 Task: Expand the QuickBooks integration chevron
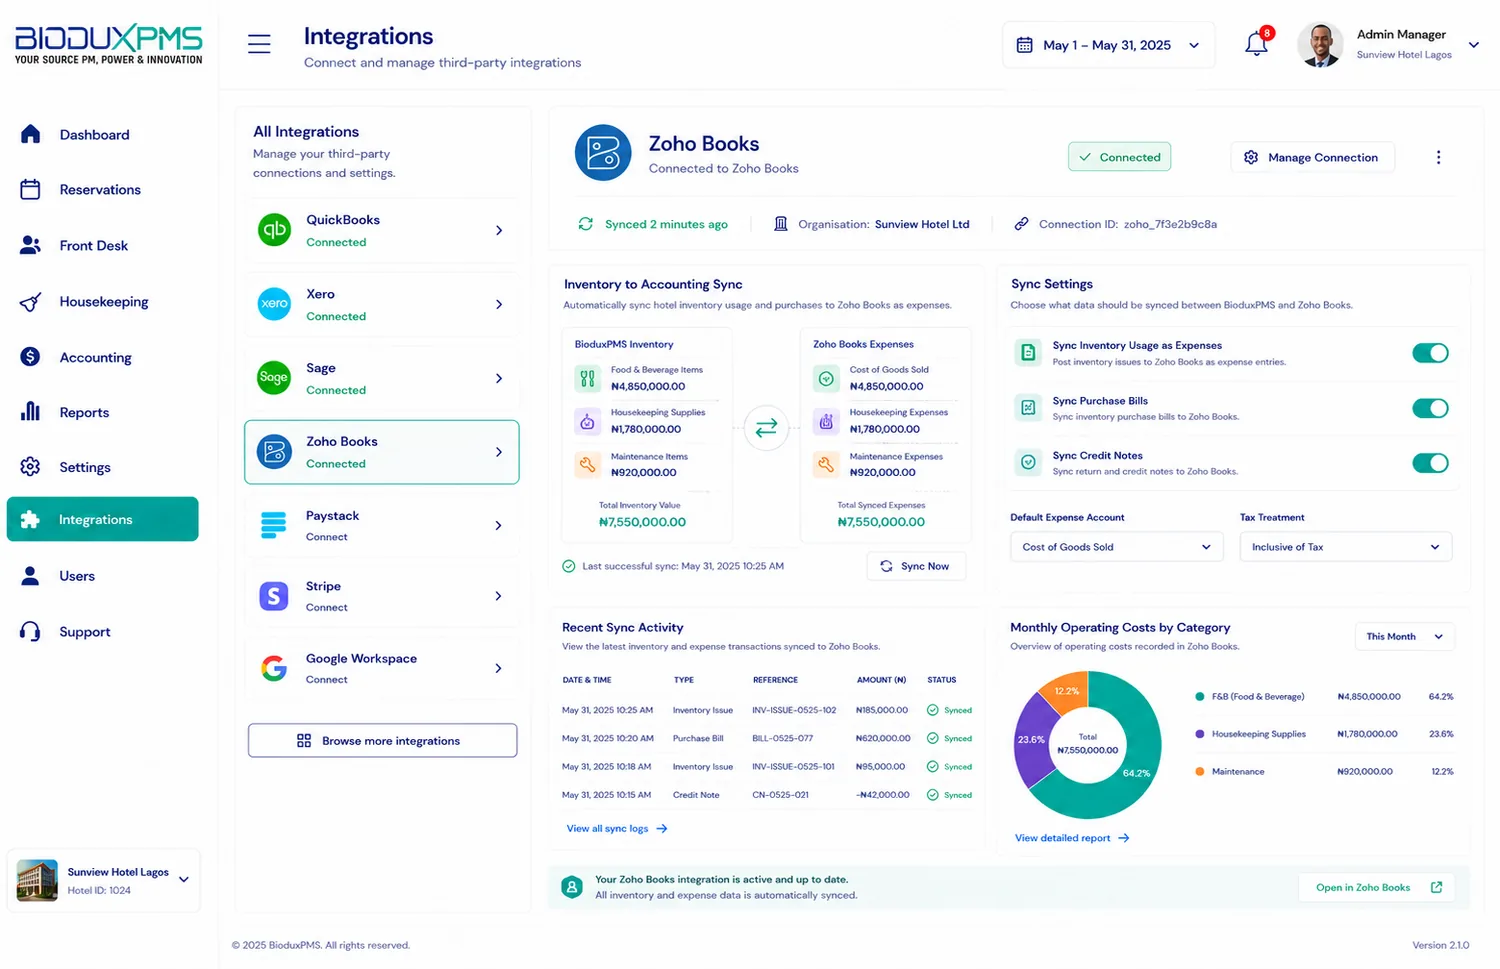(x=499, y=230)
